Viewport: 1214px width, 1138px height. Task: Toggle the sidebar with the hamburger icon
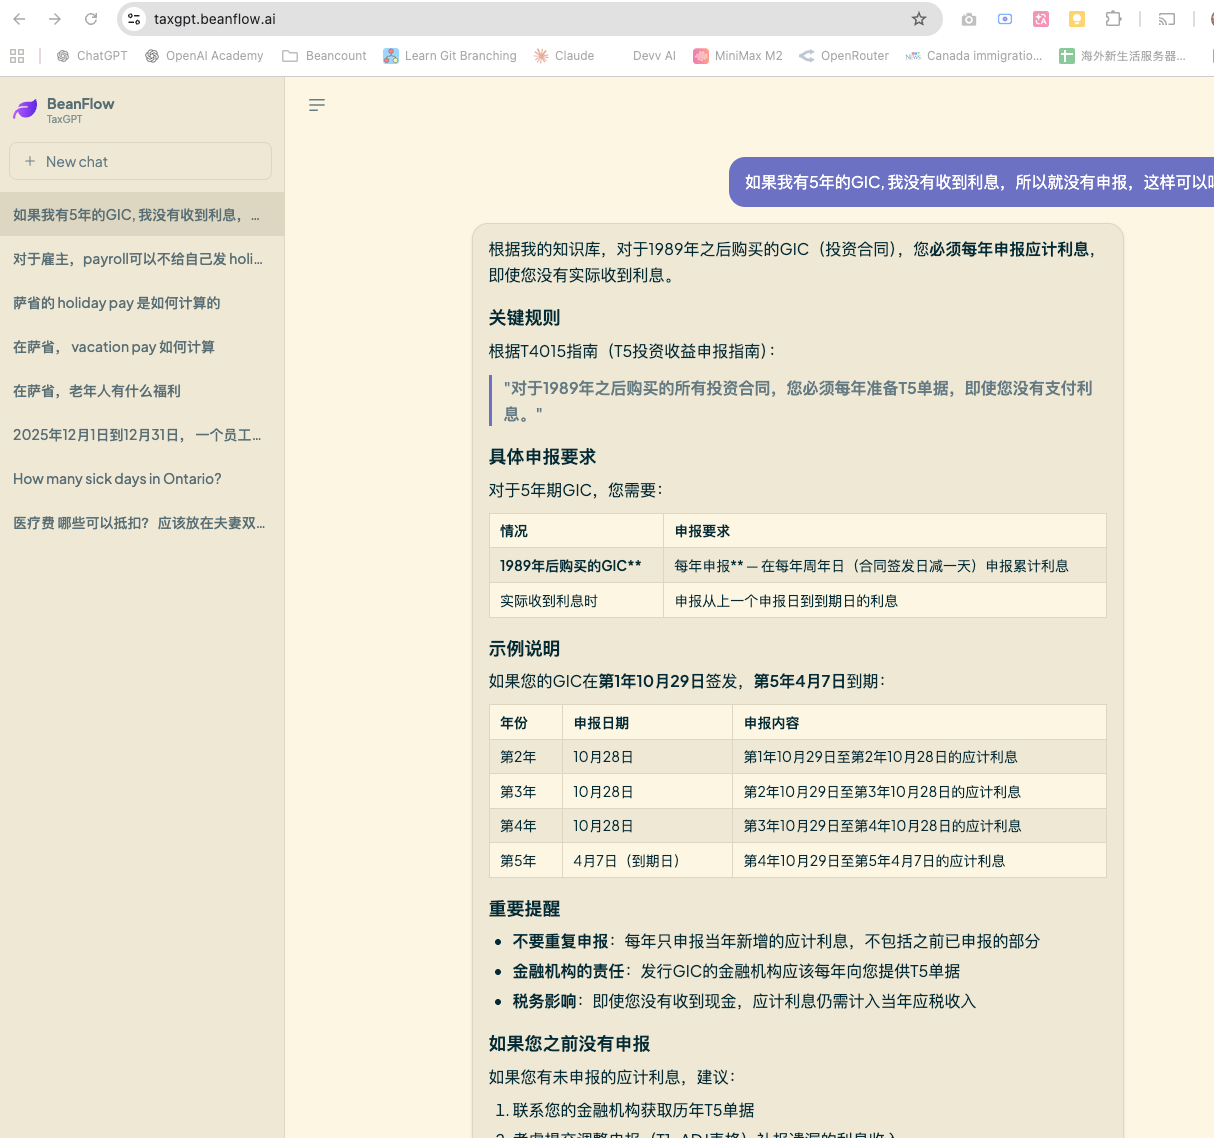point(317,105)
